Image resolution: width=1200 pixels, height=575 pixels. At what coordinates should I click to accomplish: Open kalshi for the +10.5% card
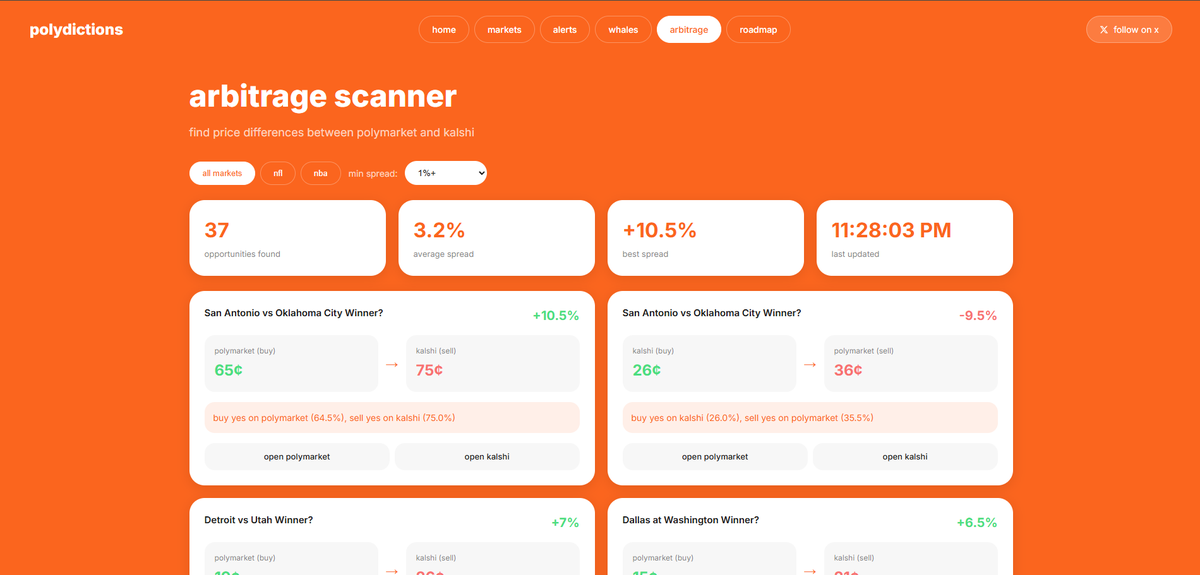point(487,457)
